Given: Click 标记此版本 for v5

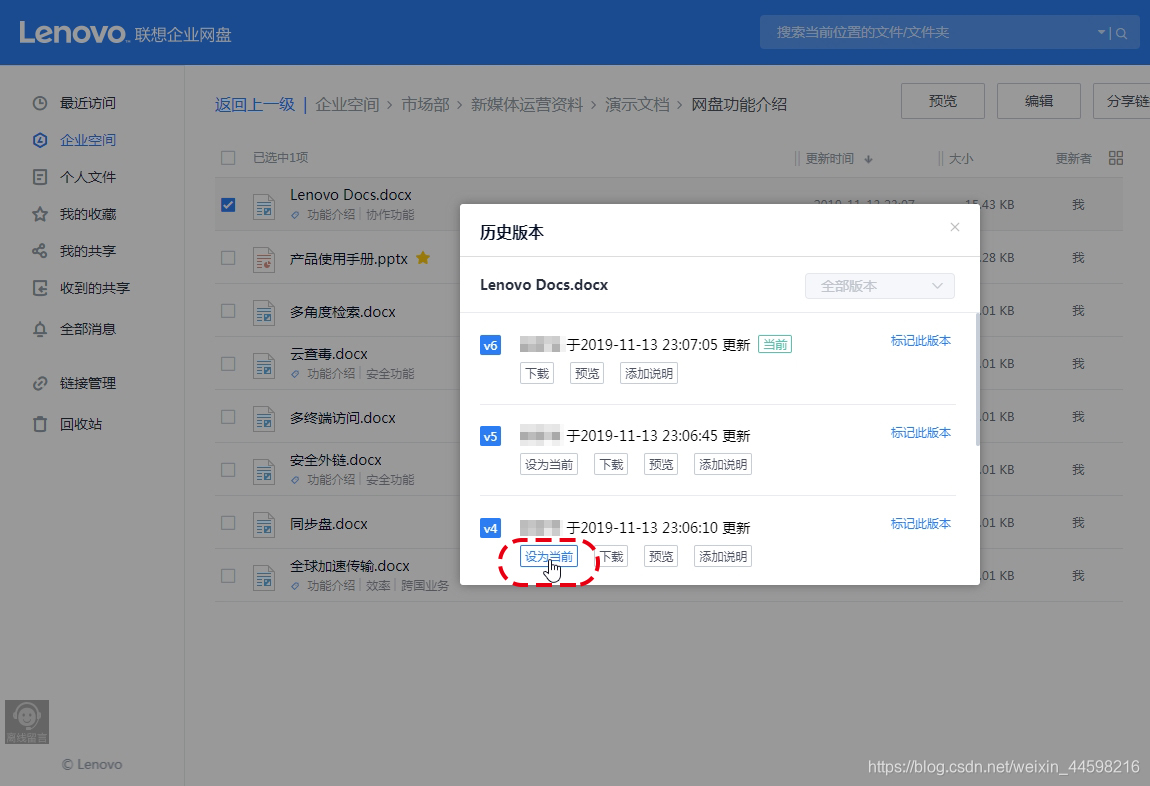Looking at the screenshot, I should click(920, 433).
